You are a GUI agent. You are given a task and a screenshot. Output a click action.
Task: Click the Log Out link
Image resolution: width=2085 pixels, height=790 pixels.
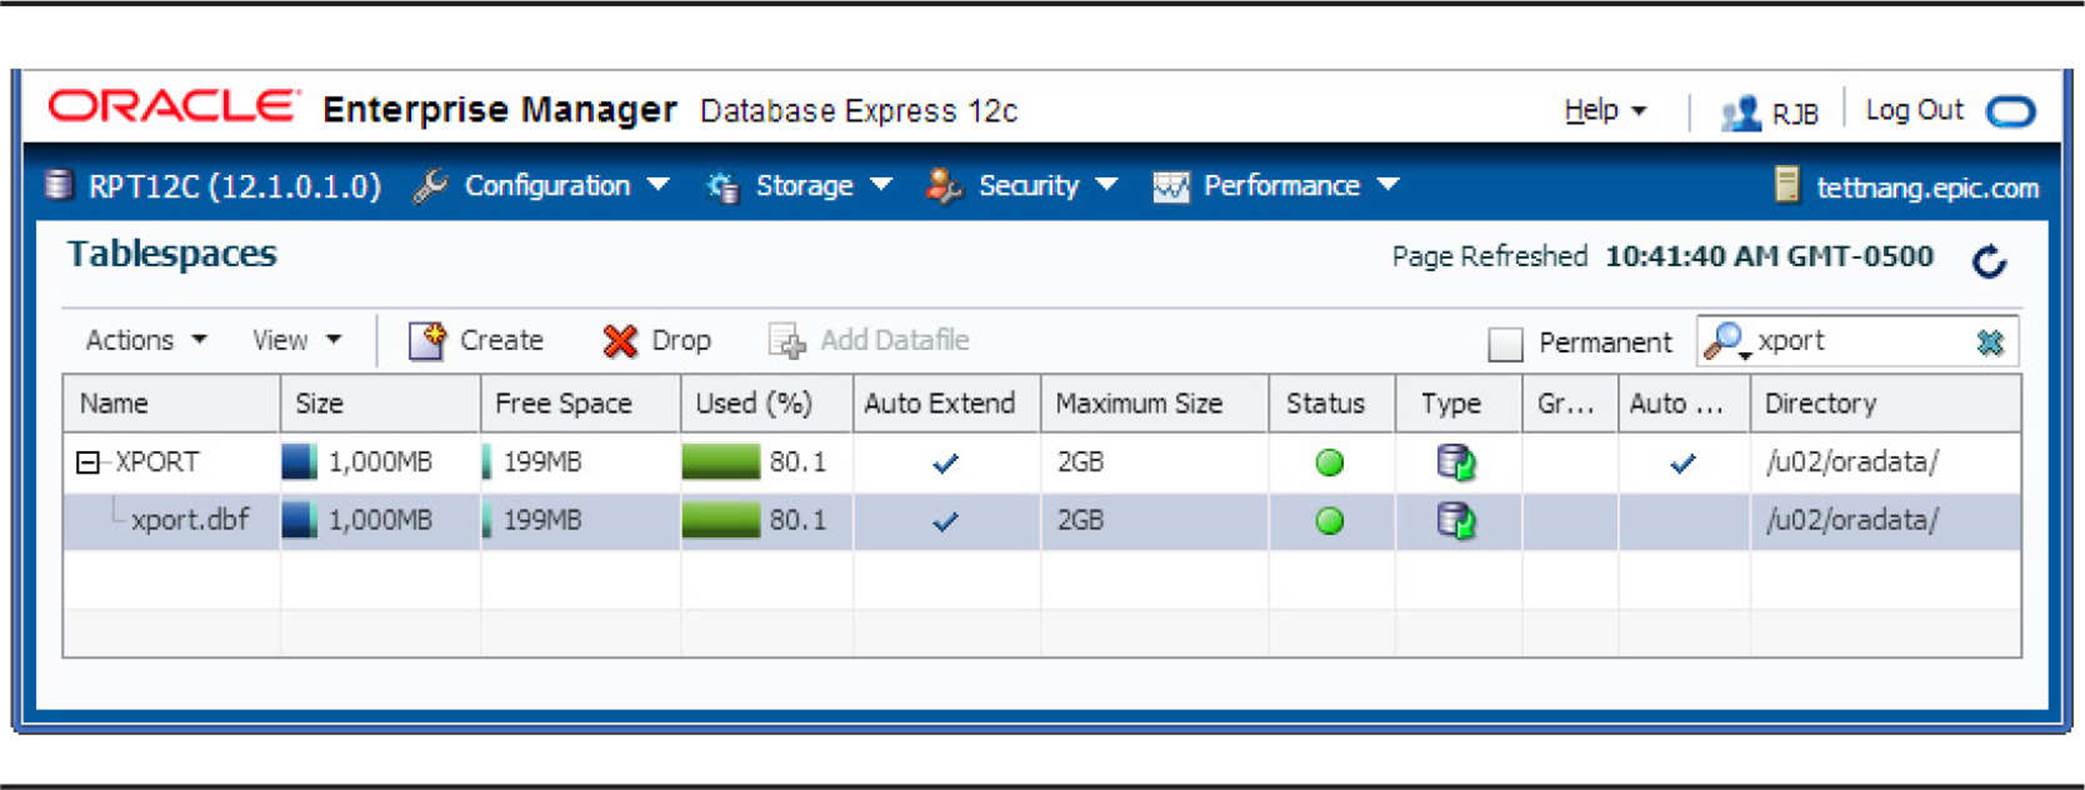pyautogui.click(x=1914, y=110)
